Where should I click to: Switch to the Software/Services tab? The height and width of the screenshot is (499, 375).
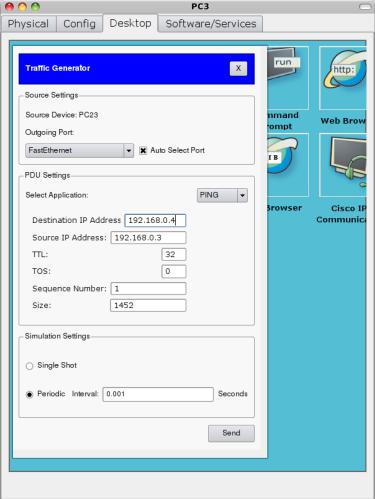point(211,24)
